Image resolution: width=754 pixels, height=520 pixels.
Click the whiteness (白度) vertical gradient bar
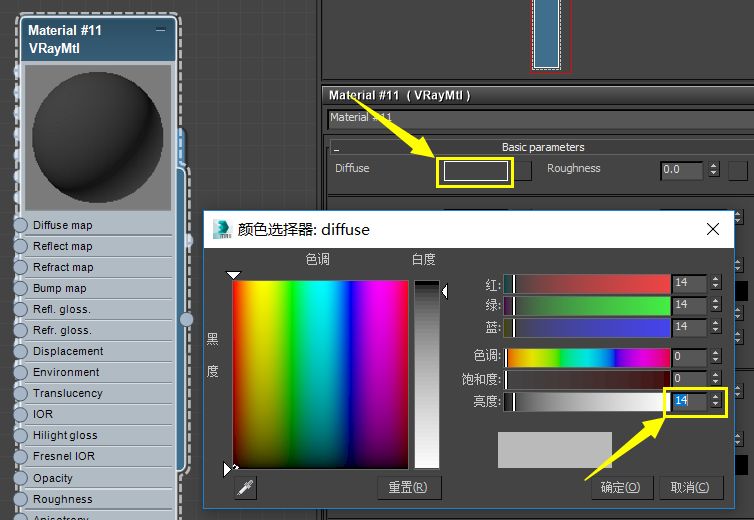(x=427, y=374)
